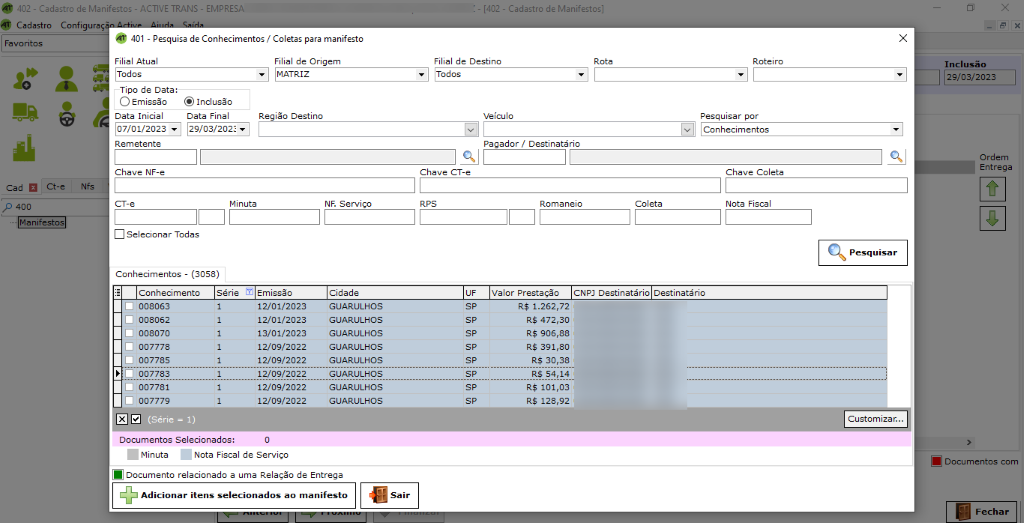Remove the Série filter with the X icon
The width and height of the screenshot is (1024, 523).
[x=122, y=419]
